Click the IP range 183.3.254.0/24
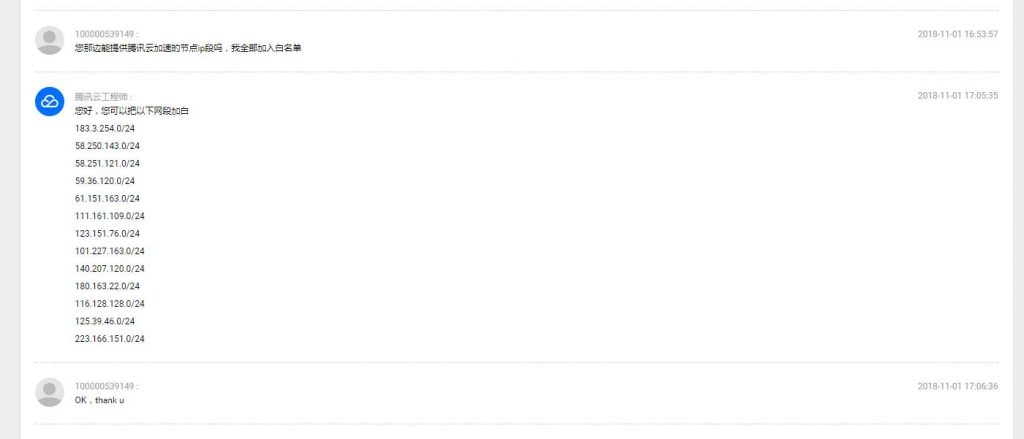Screen dimensions: 1024x439 (104, 129)
